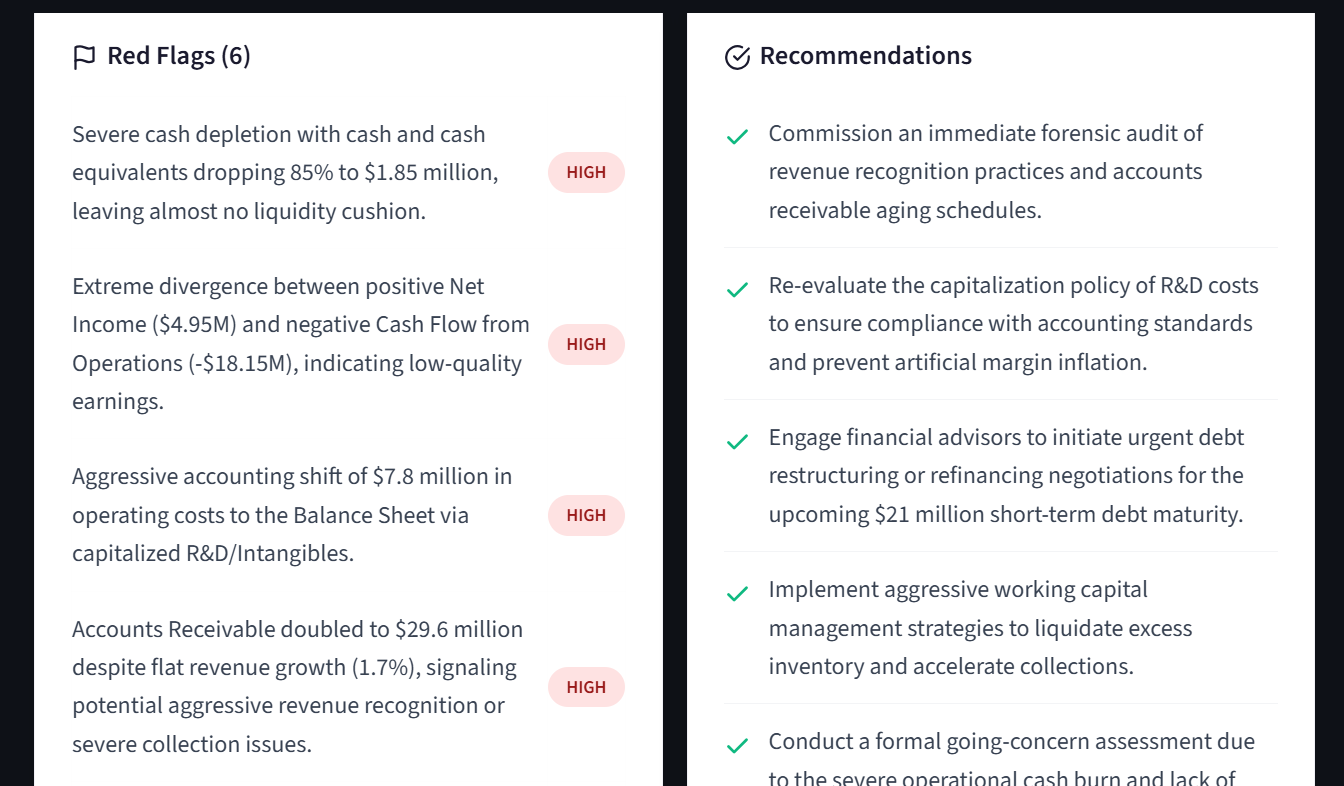Select the Red Flags (6) heading
The width and height of the screenshot is (1344, 786).
click(179, 56)
